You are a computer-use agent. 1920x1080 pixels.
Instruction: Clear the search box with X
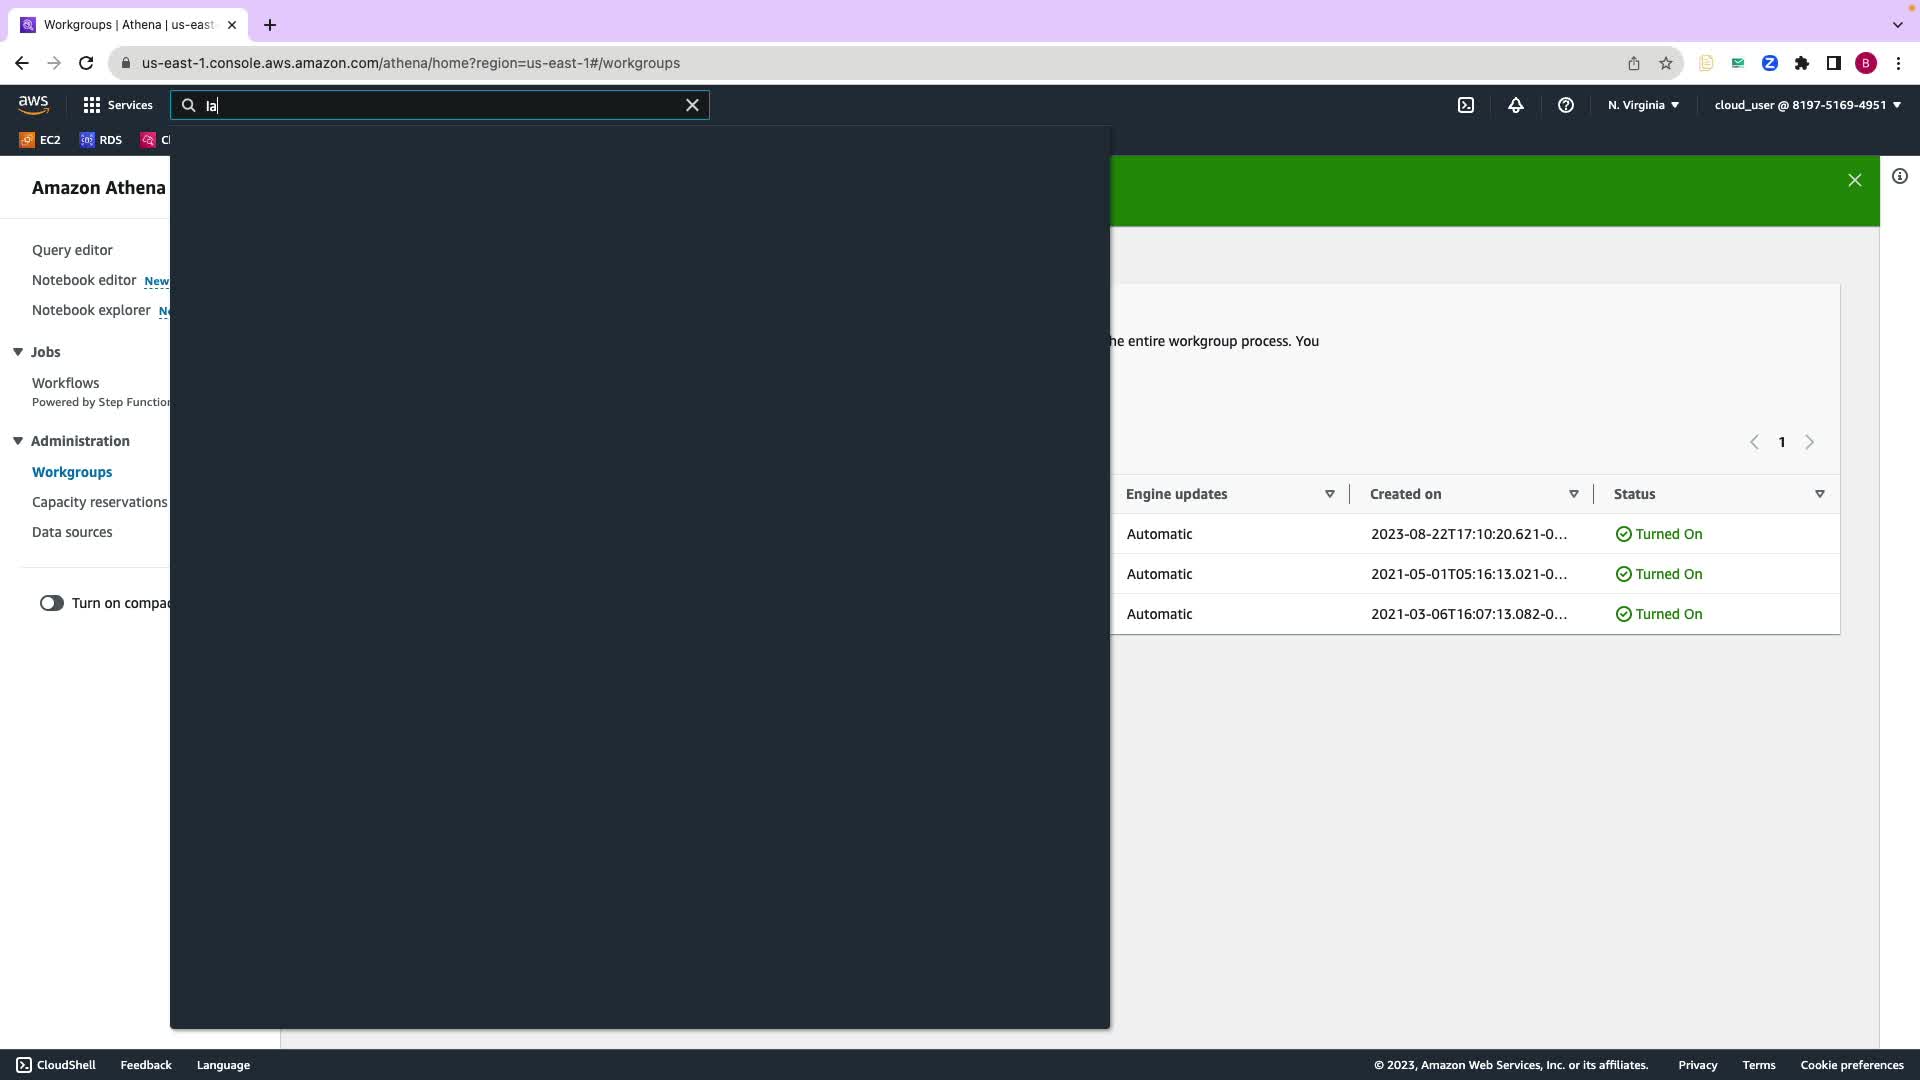point(692,105)
